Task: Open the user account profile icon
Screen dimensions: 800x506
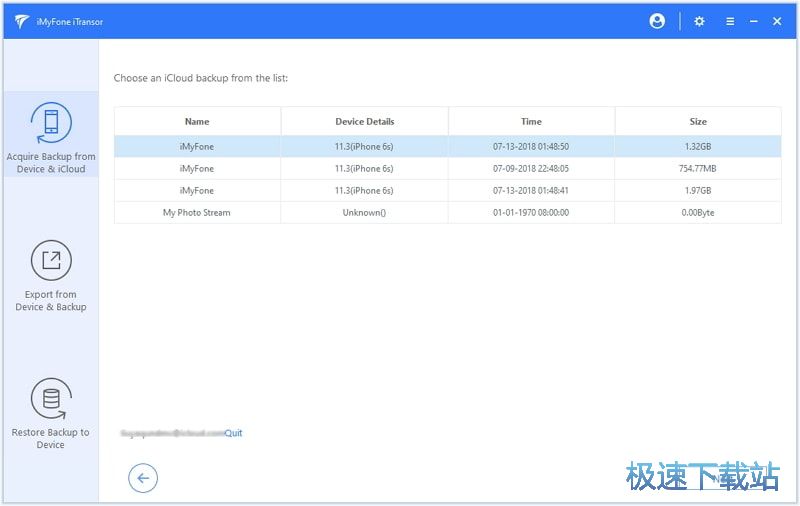Action: click(657, 21)
